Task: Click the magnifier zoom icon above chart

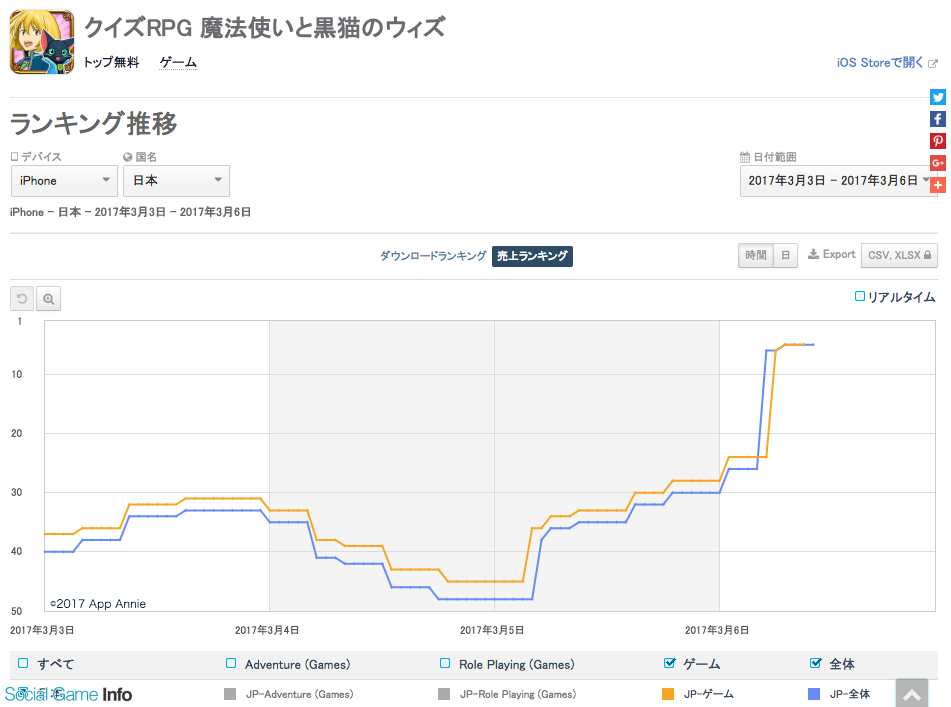Action: (49, 298)
